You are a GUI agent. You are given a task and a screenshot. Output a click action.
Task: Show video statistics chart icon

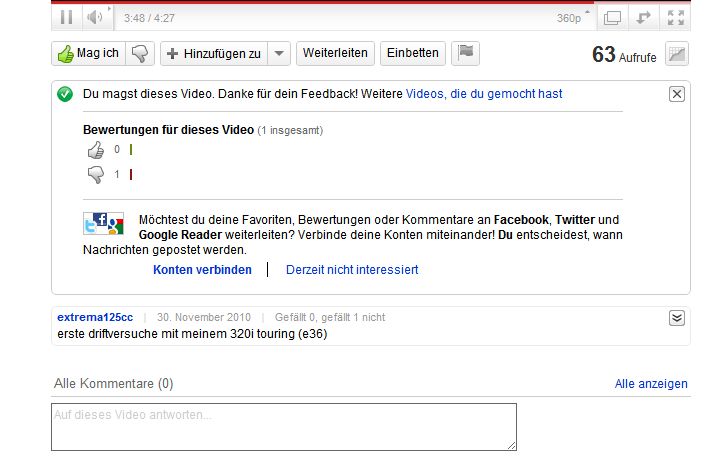point(677,54)
